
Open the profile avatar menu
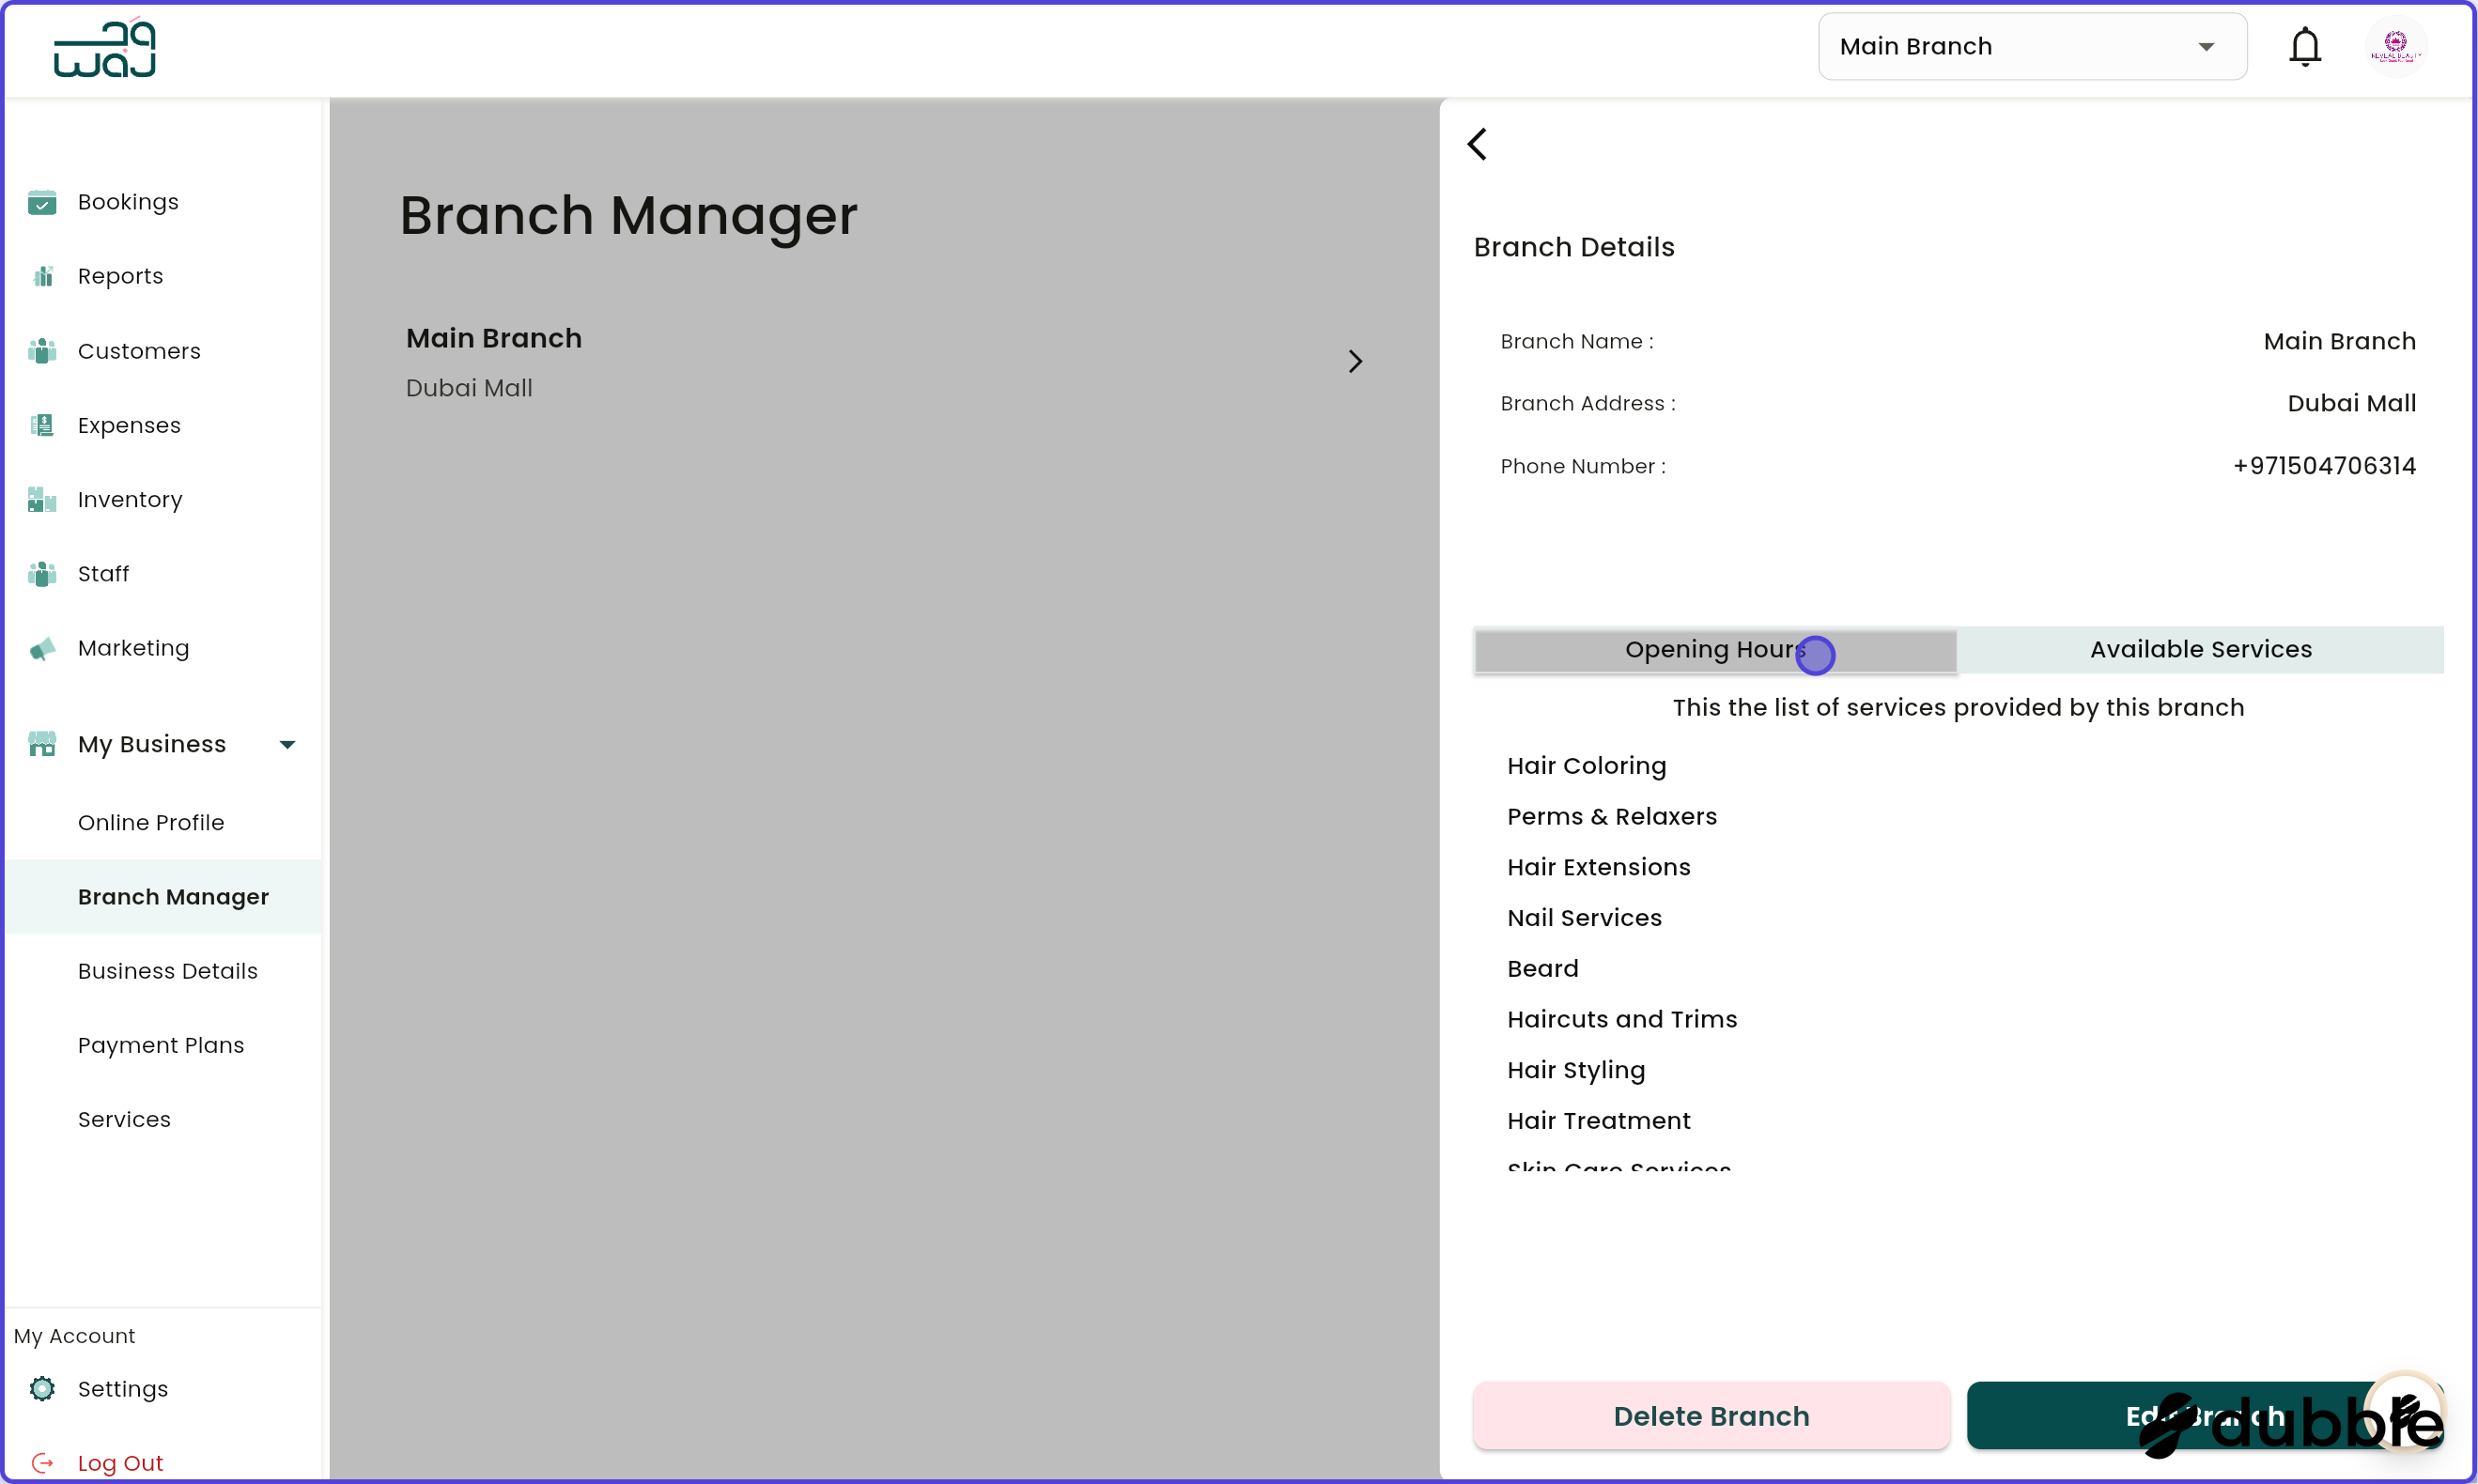point(2397,46)
